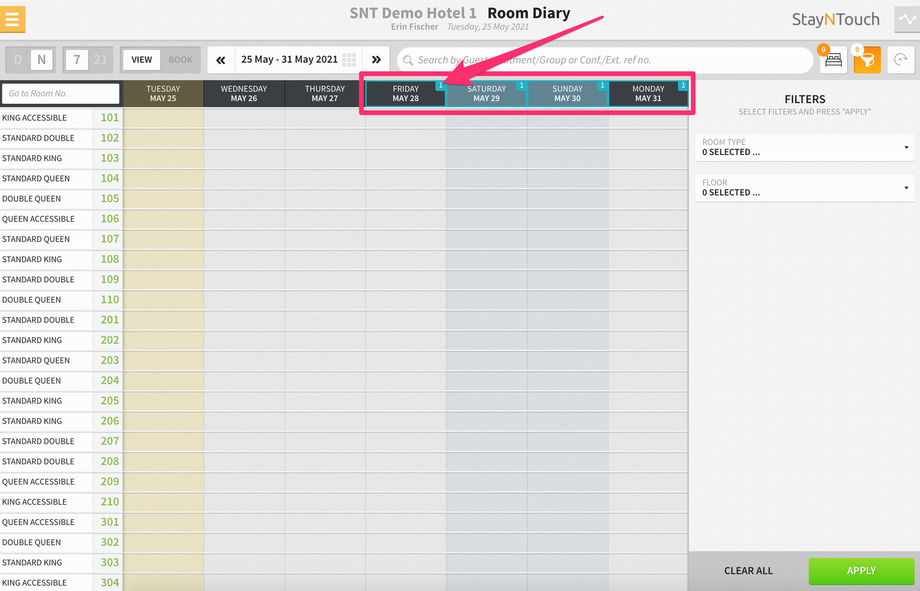Select room number 210
This screenshot has height=591, width=920.
coord(110,502)
